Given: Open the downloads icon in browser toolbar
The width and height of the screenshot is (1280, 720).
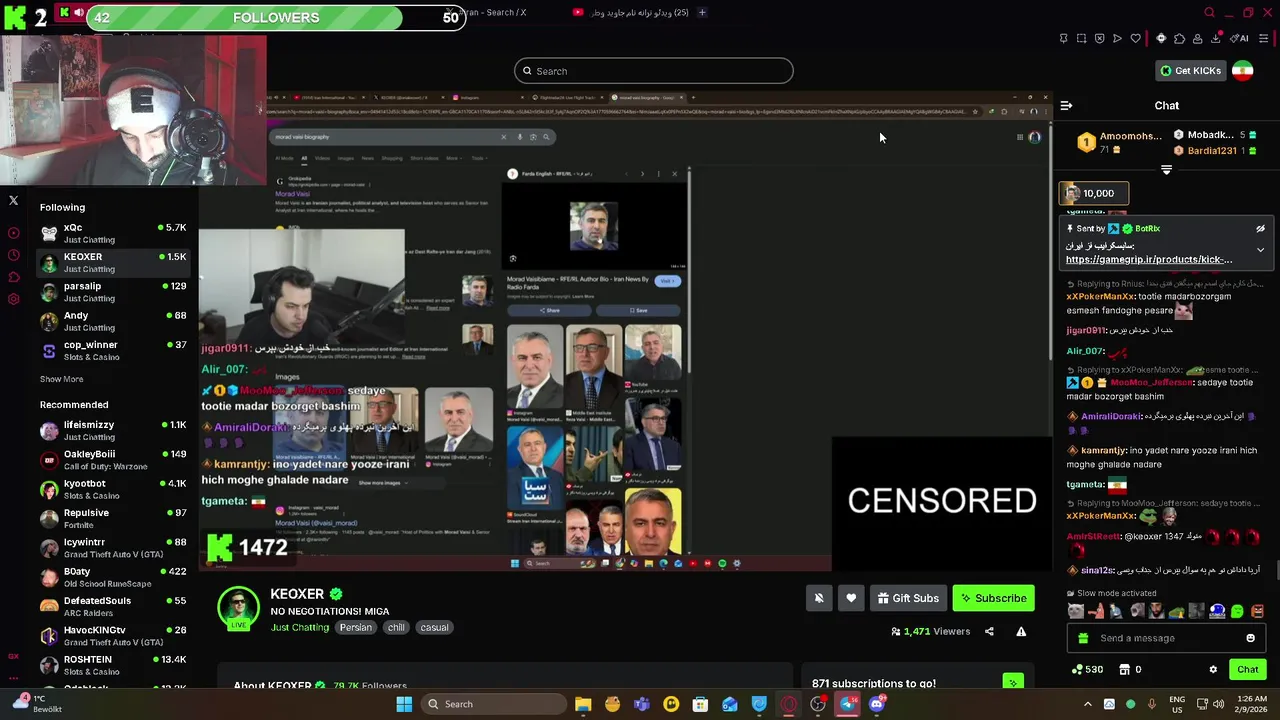Looking at the screenshot, I should (1215, 38).
